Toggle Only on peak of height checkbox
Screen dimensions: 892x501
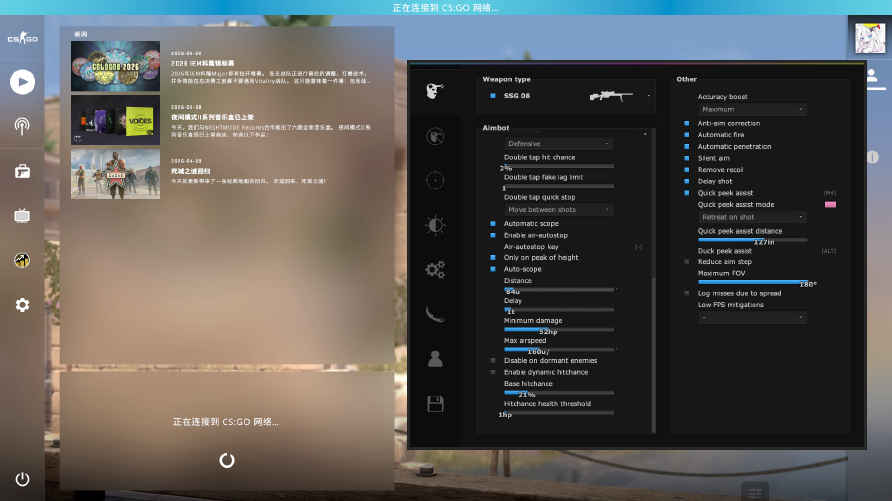(x=493, y=258)
